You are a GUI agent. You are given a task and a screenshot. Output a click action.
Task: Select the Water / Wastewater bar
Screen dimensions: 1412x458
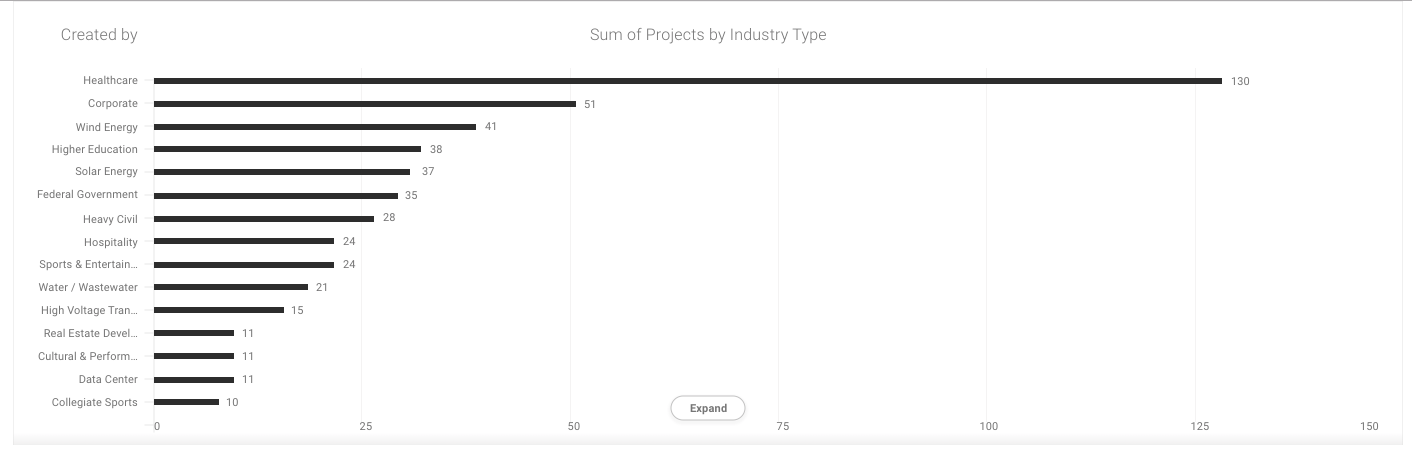pos(230,287)
